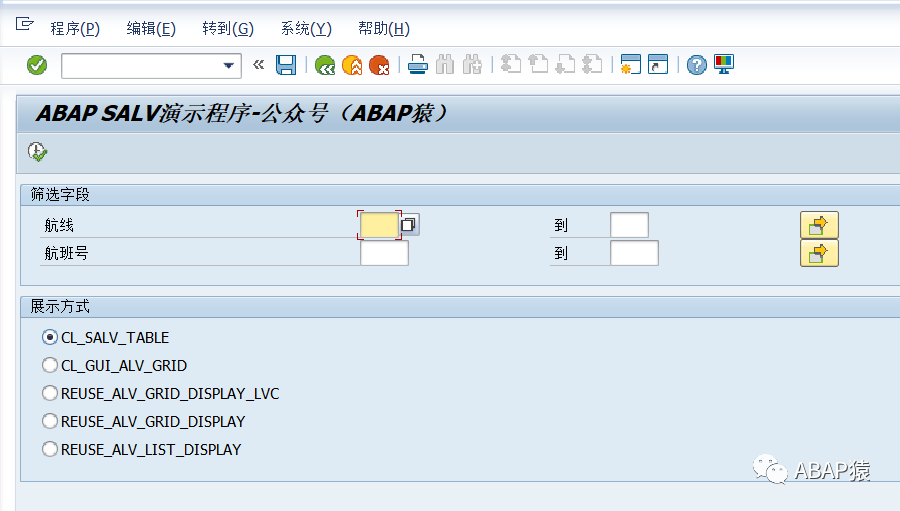Click the Save floppy disk icon

point(286,65)
